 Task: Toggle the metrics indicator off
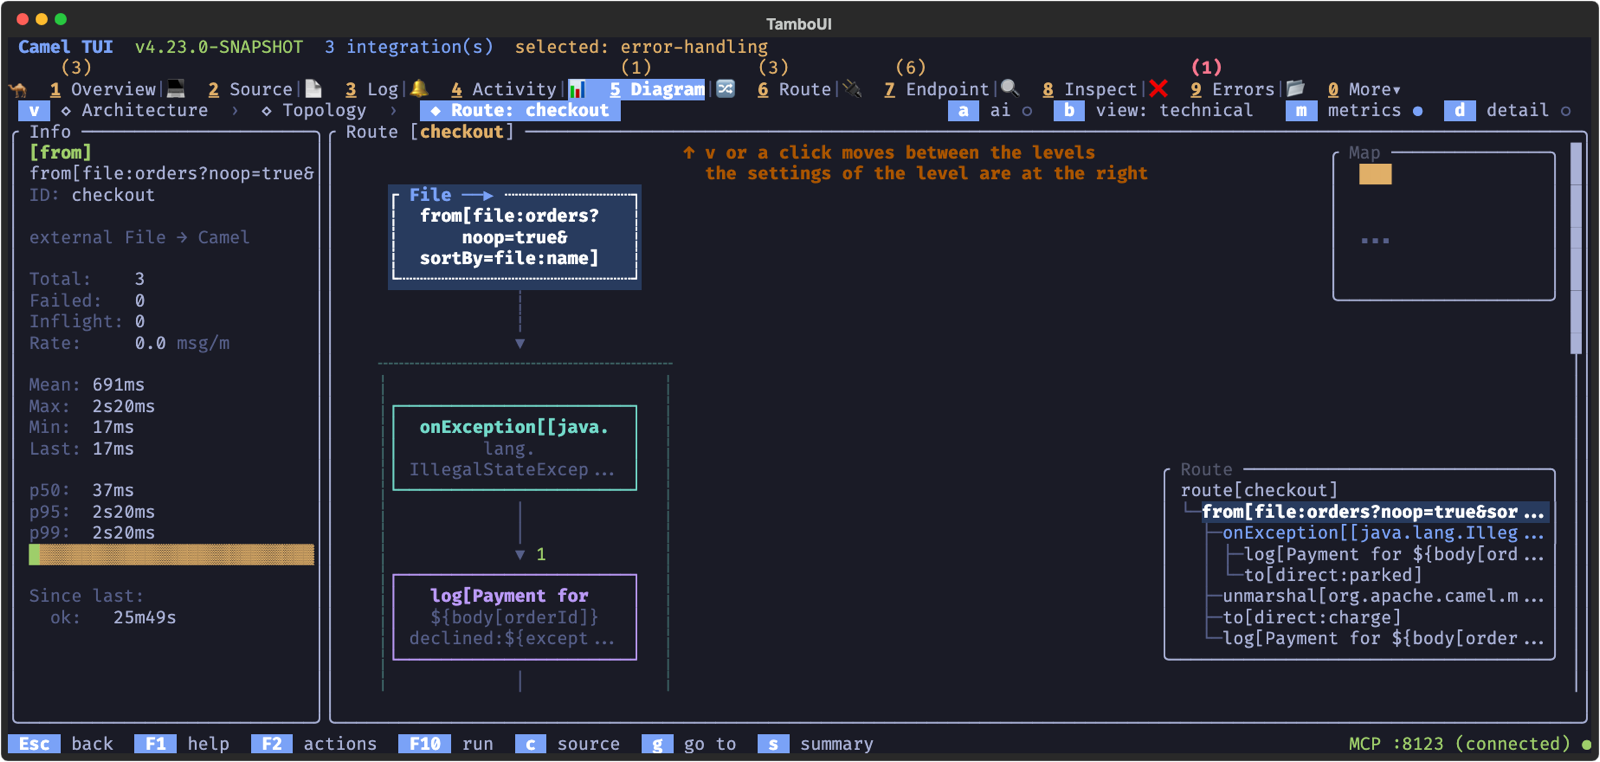[x=1417, y=111]
